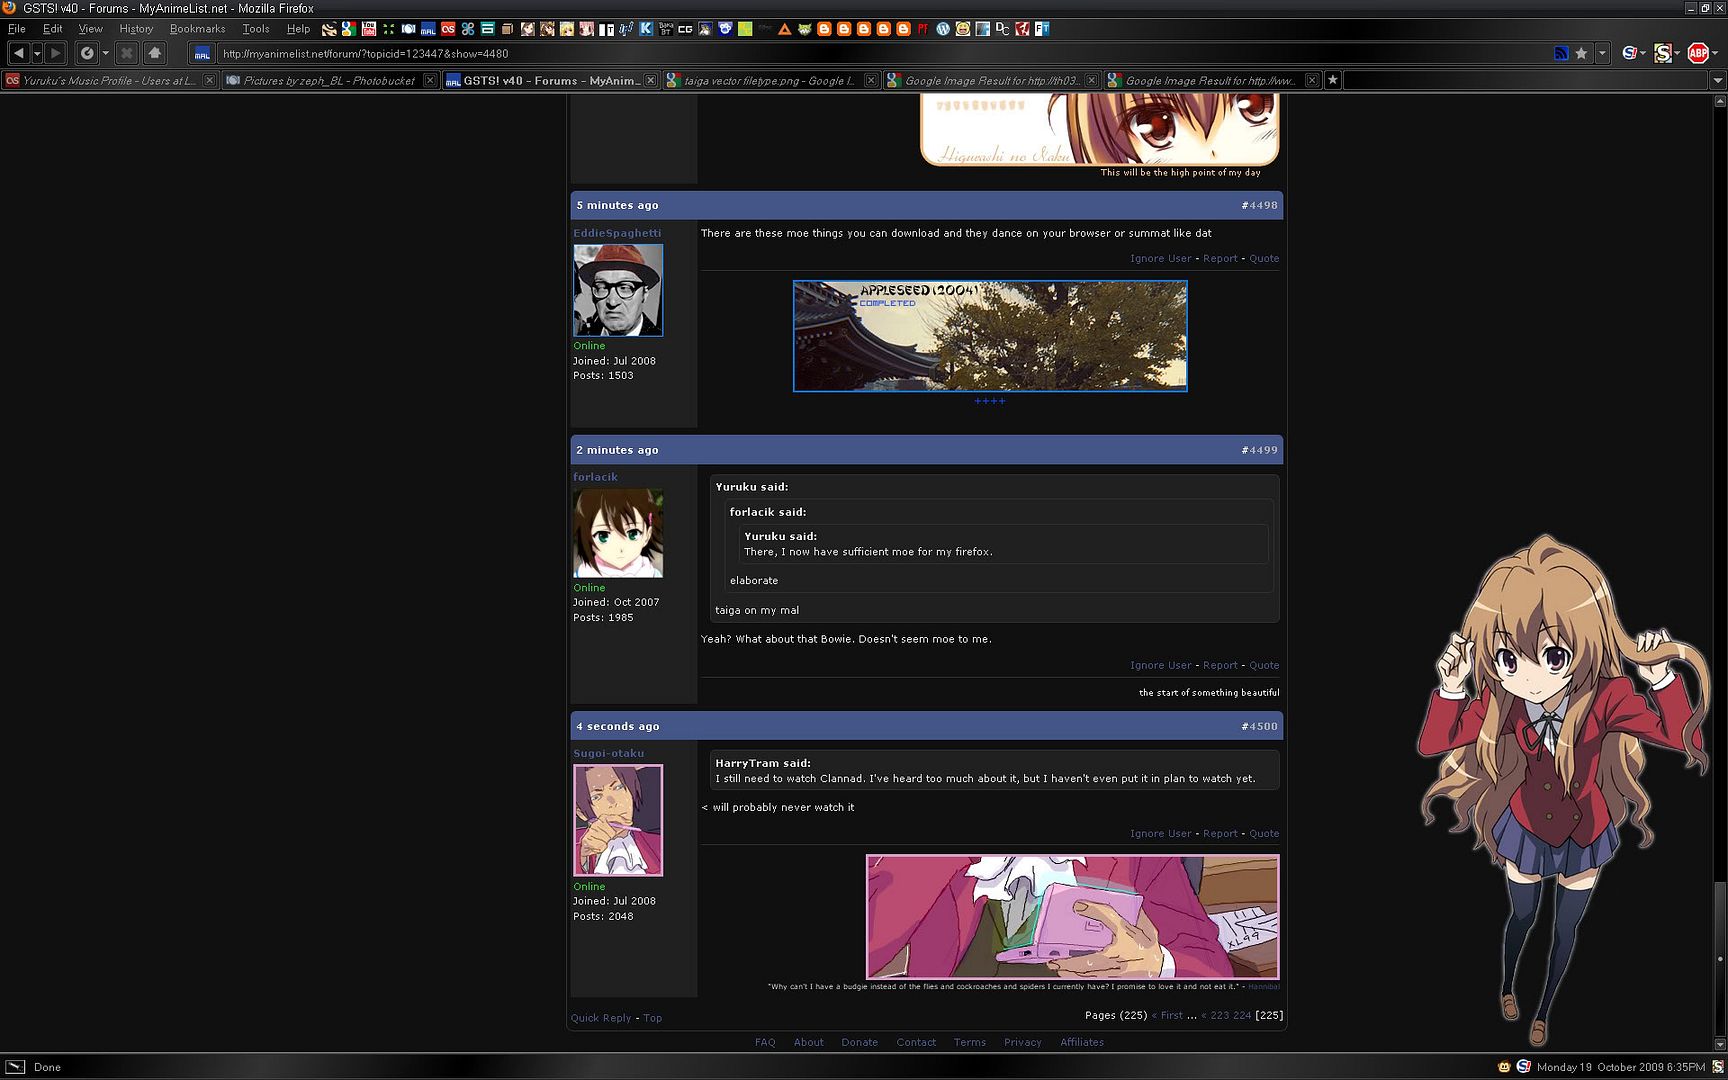The image size is (1728, 1080).
Task: Click the status bar left corner icon
Action: [15, 1067]
